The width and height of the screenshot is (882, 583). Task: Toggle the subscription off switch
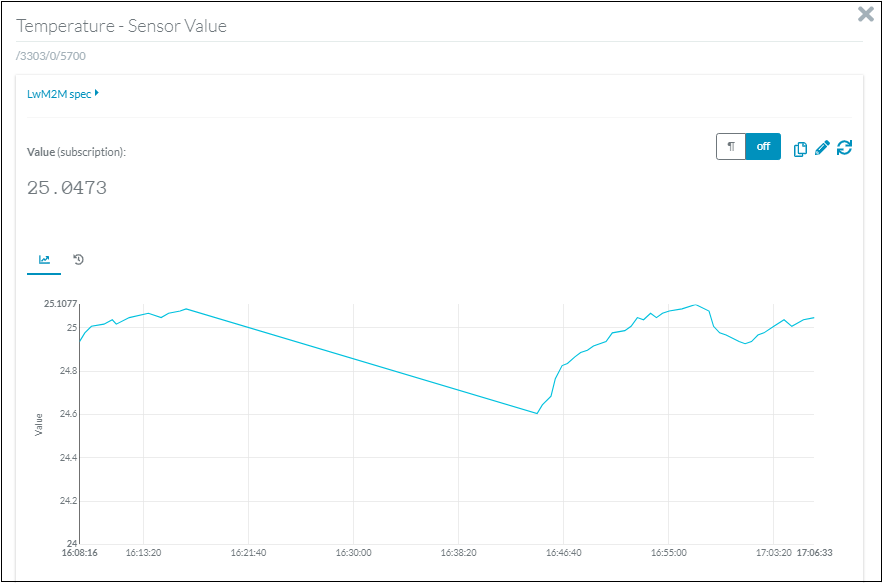tap(763, 147)
